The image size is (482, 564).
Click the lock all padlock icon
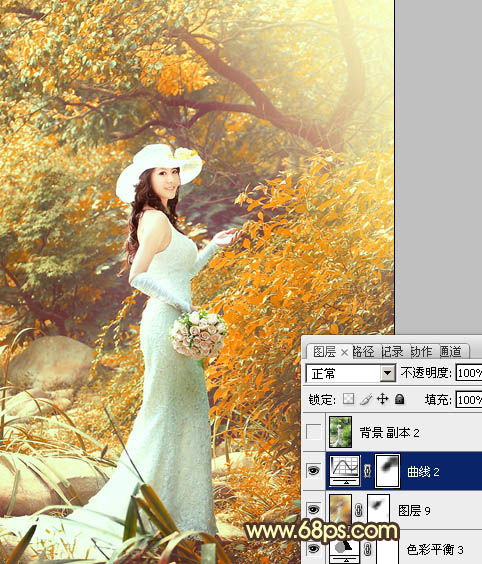399,399
